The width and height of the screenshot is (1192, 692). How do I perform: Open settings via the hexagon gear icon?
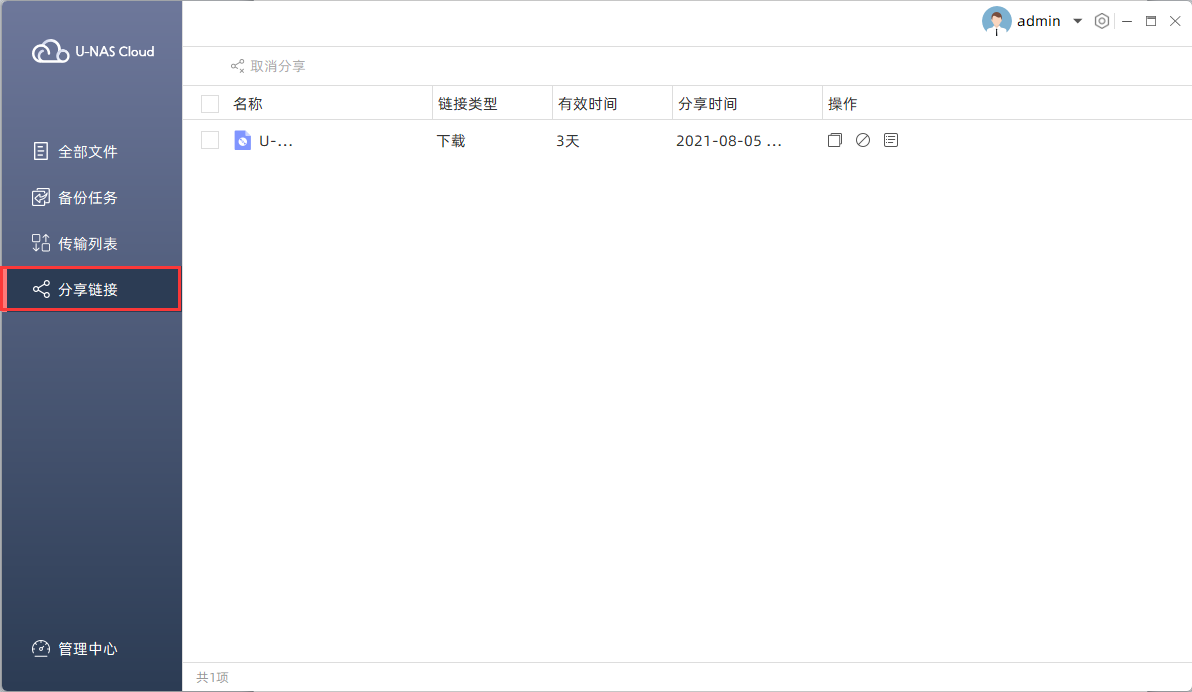1102,21
